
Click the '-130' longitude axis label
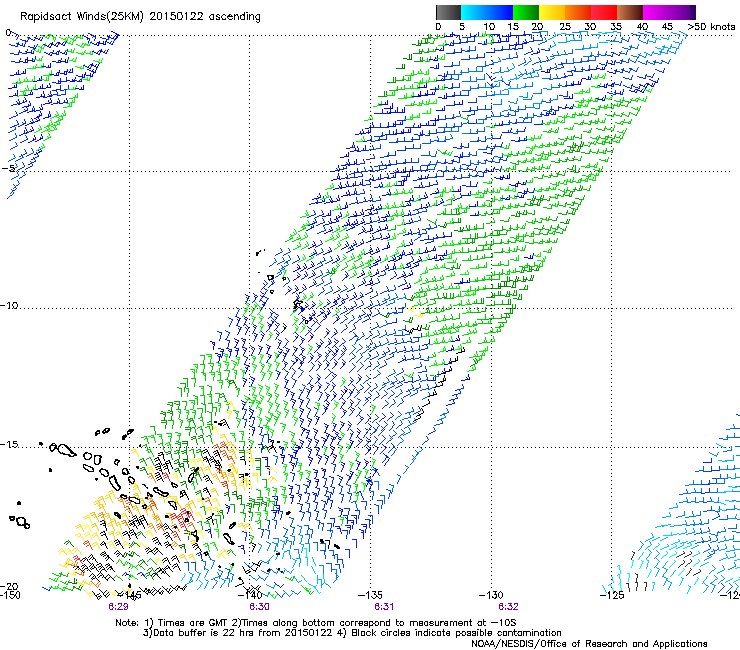click(491, 595)
